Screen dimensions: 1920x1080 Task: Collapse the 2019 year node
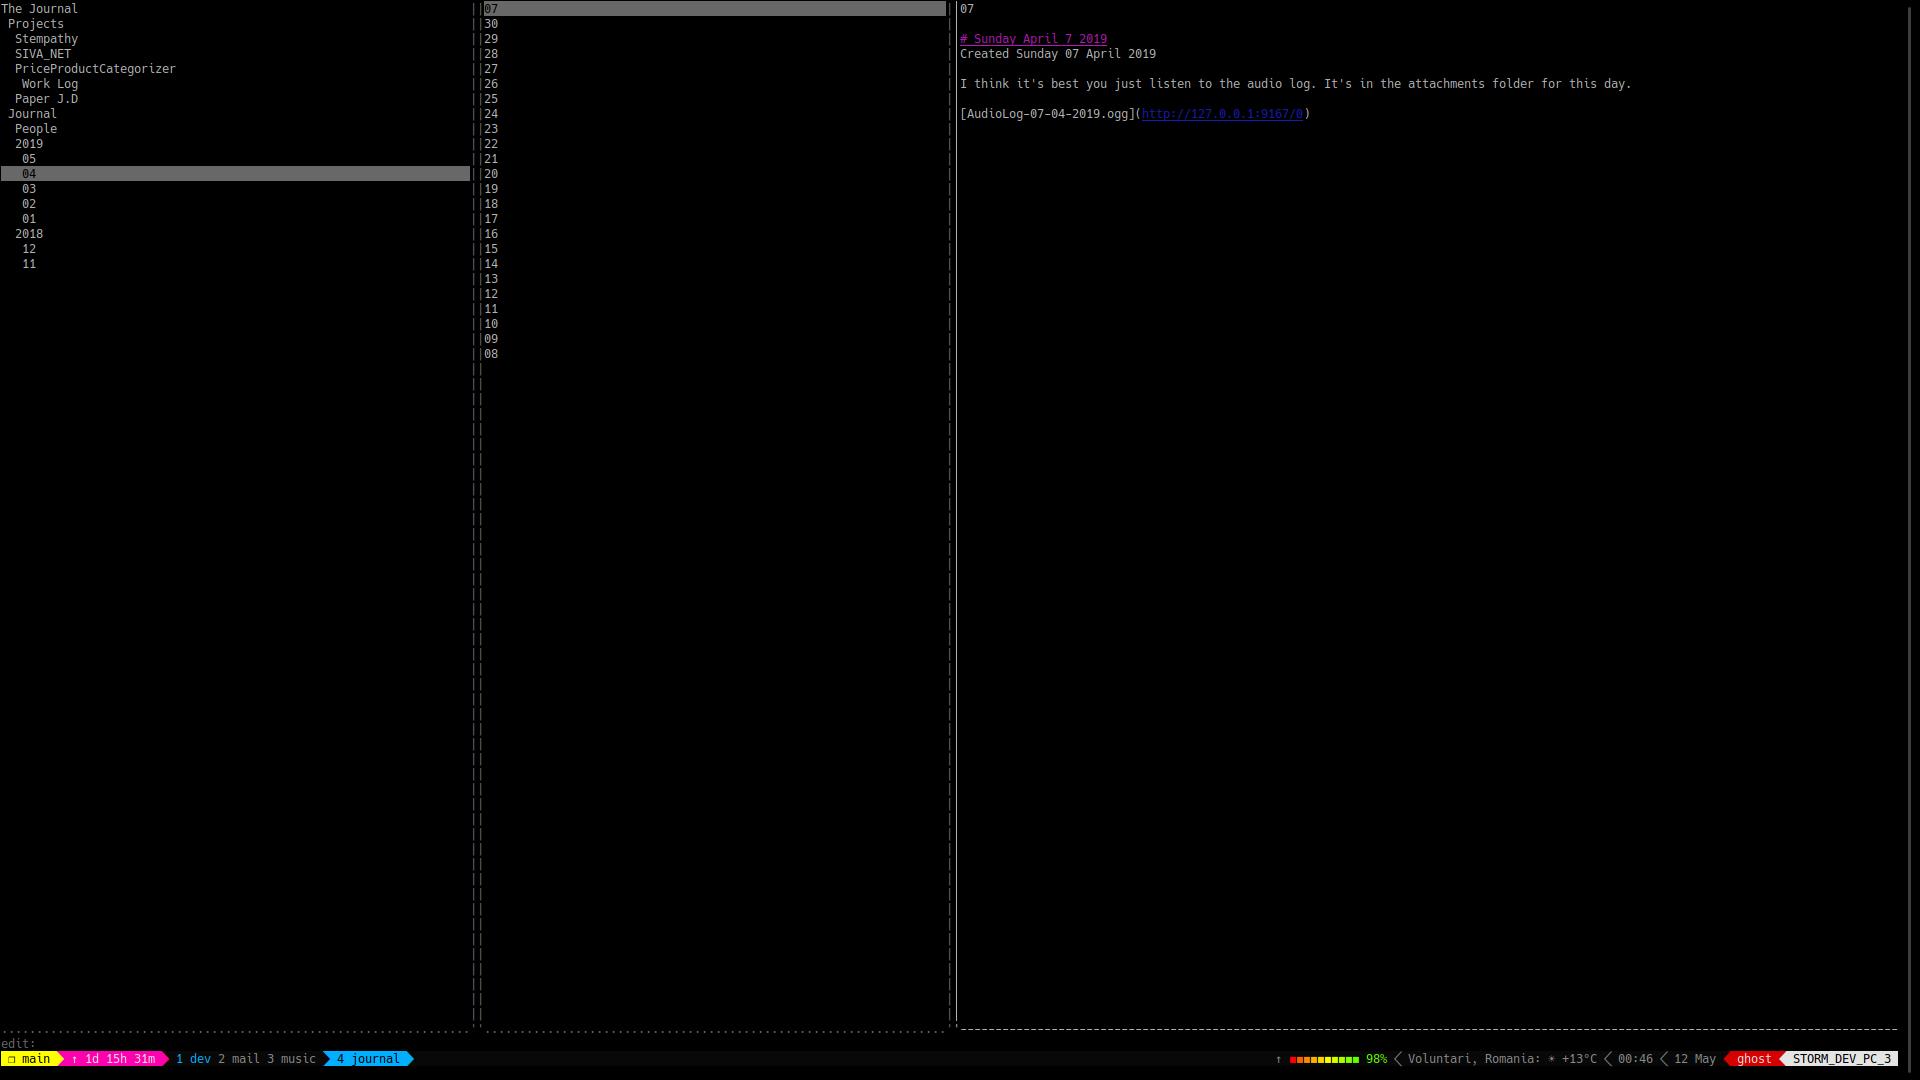pos(29,143)
